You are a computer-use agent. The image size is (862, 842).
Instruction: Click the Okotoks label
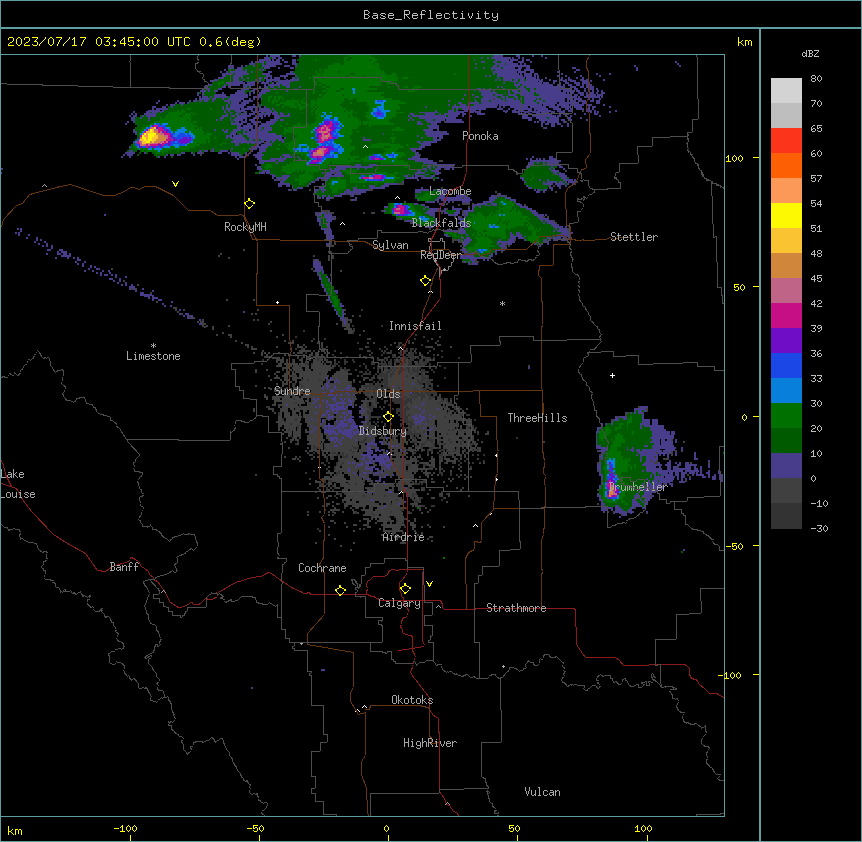click(x=412, y=700)
